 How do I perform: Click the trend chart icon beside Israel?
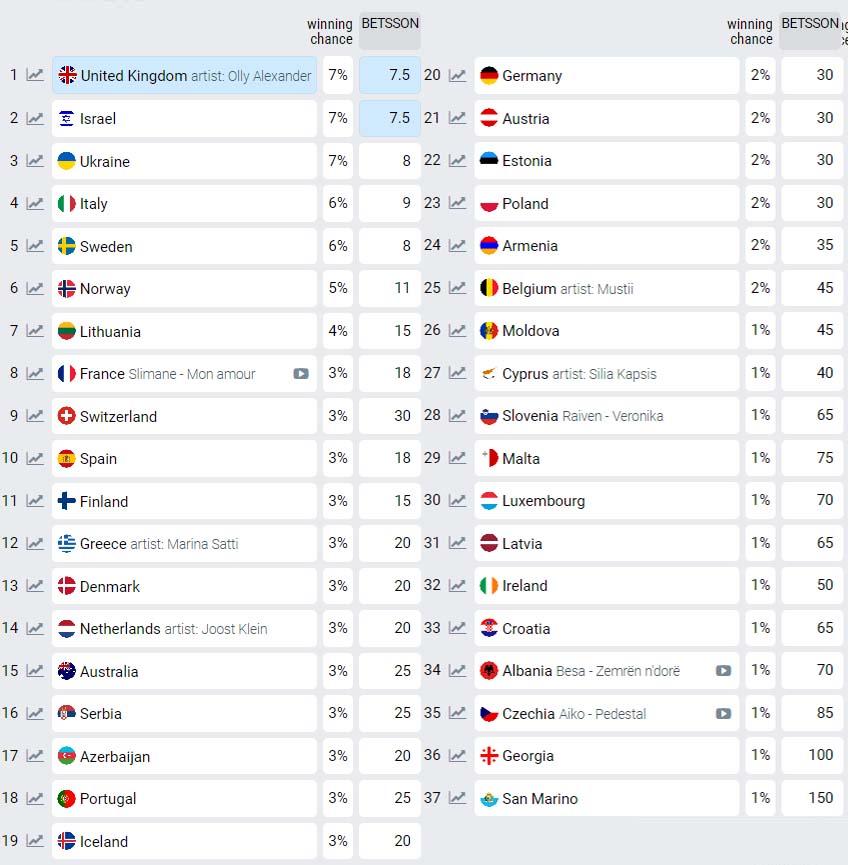click(x=35, y=118)
